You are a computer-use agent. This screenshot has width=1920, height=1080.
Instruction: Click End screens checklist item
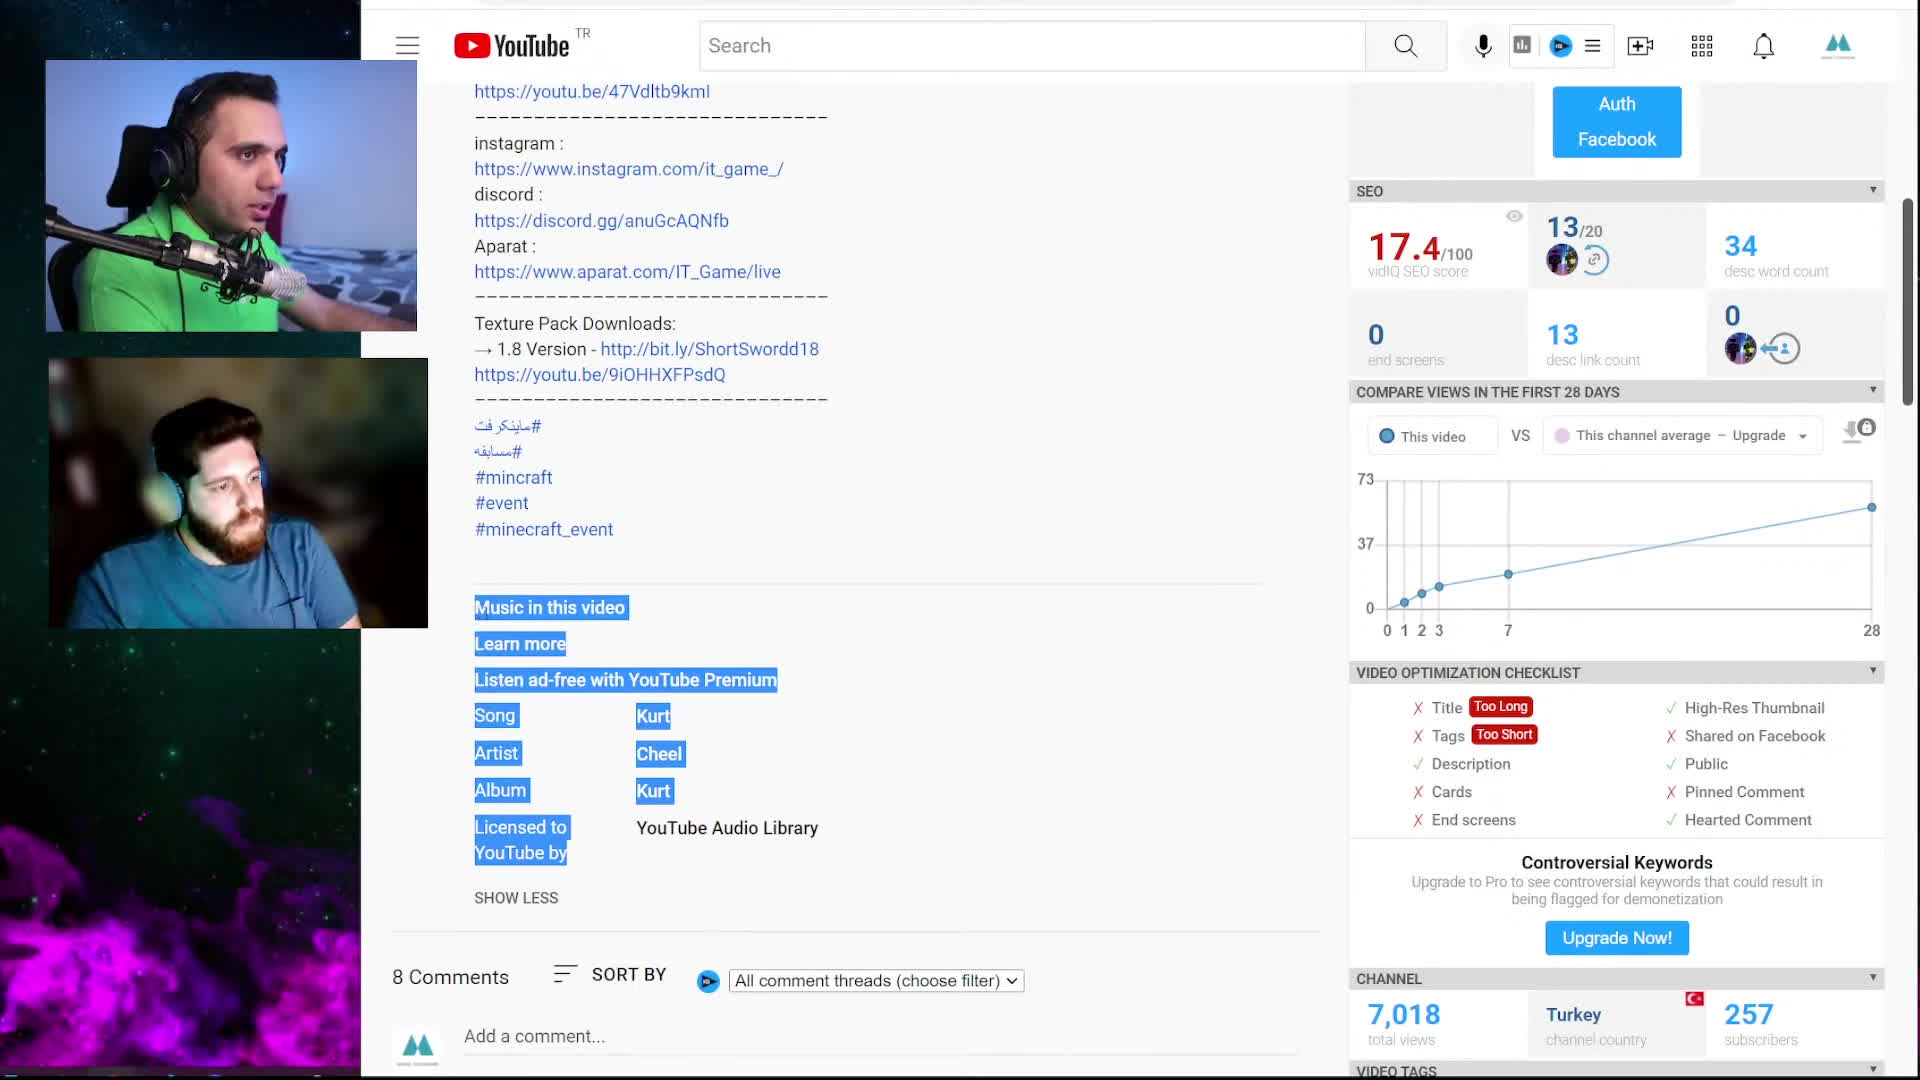1473,820
